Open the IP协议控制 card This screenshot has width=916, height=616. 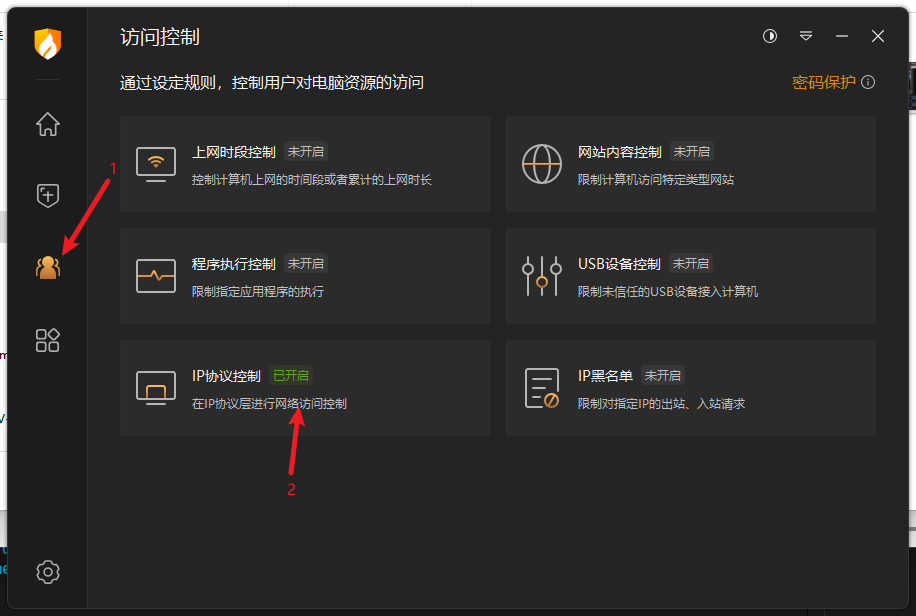pyautogui.click(x=304, y=388)
